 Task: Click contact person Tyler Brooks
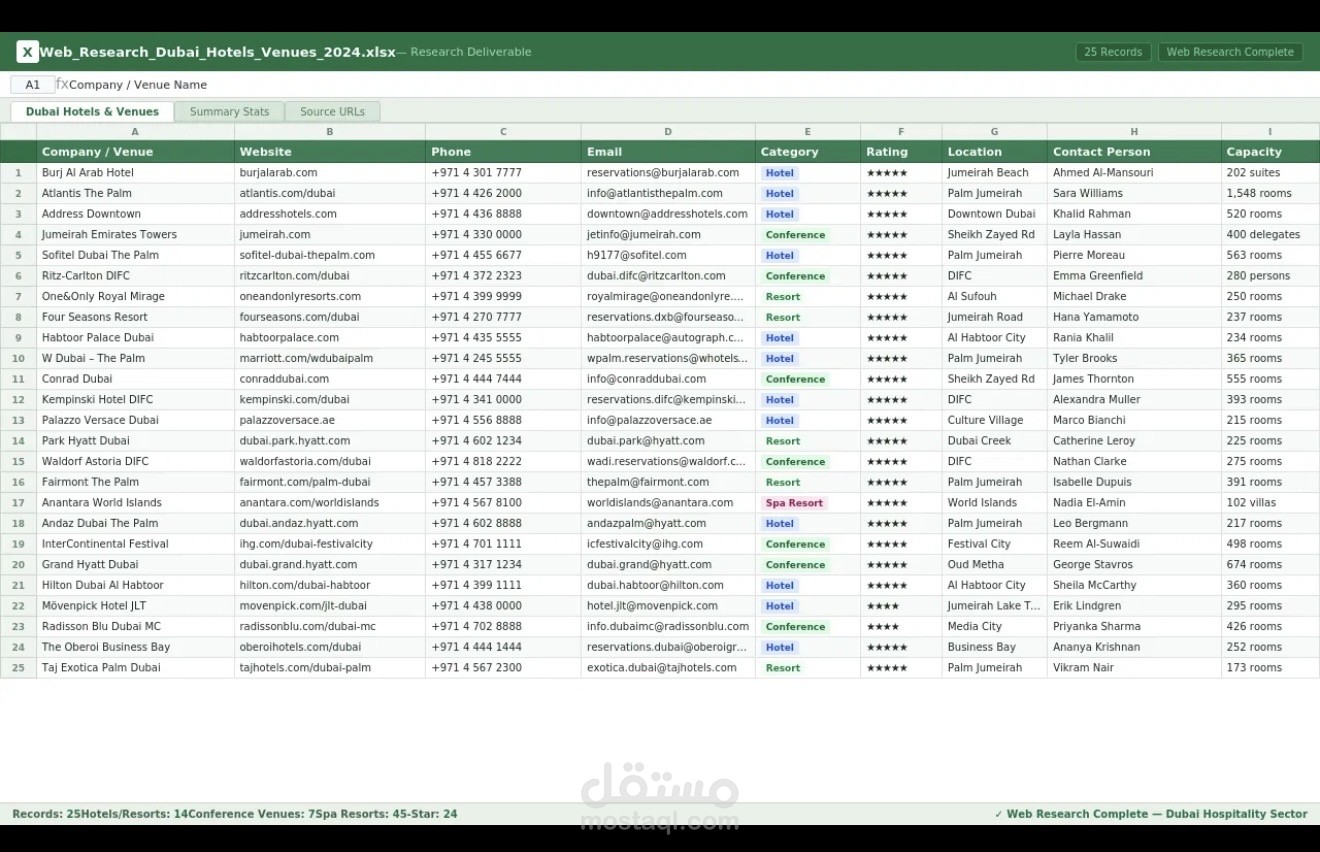click(1134, 359)
